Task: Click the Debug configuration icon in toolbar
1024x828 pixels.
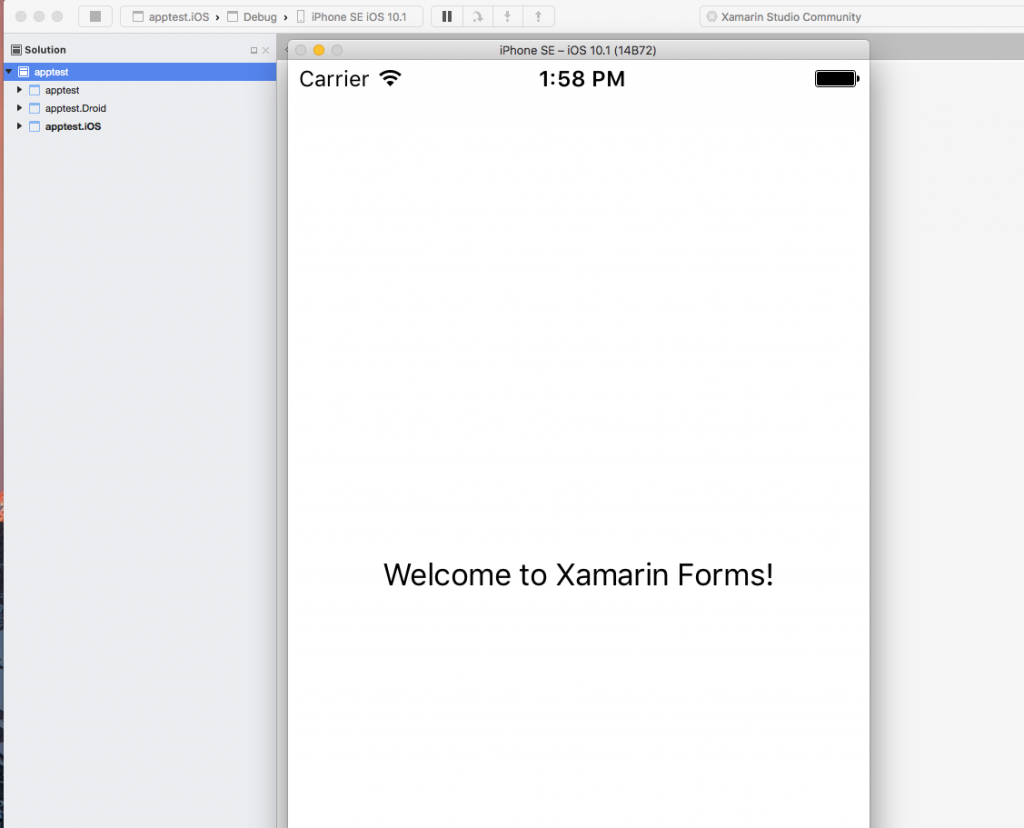Action: [x=232, y=17]
